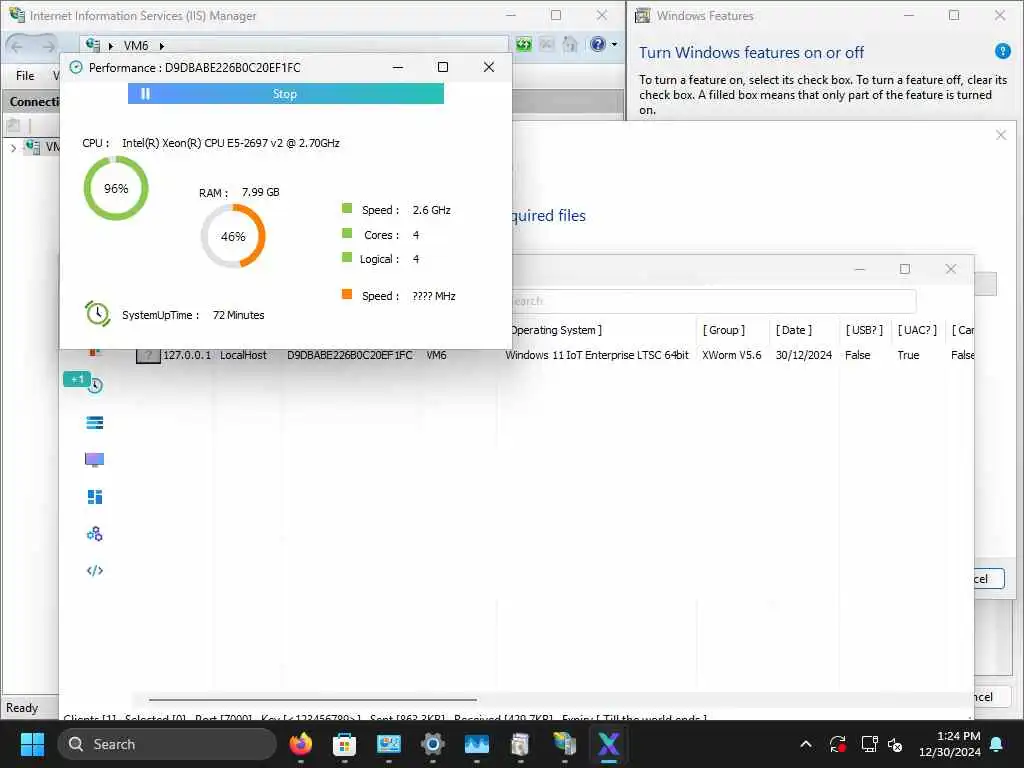Expand the VM tree node in Connections pane
The width and height of the screenshot is (1024, 768).
(x=13, y=148)
